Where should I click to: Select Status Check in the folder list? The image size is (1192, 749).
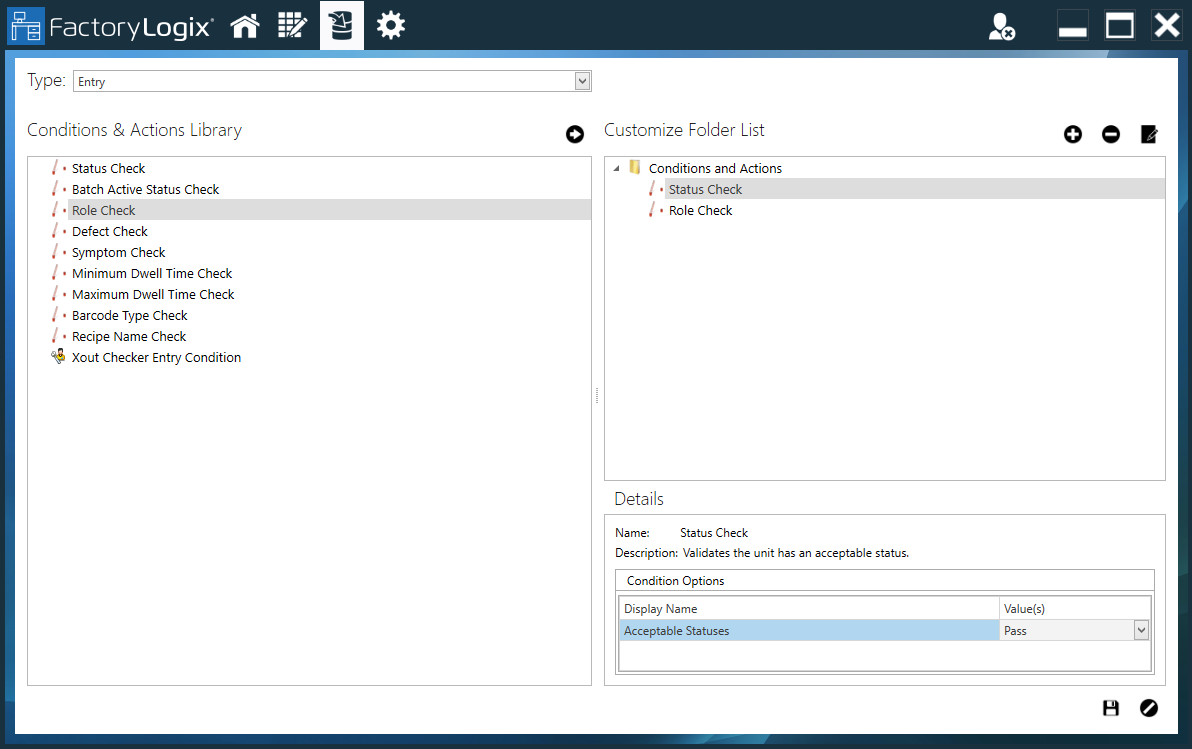705,189
